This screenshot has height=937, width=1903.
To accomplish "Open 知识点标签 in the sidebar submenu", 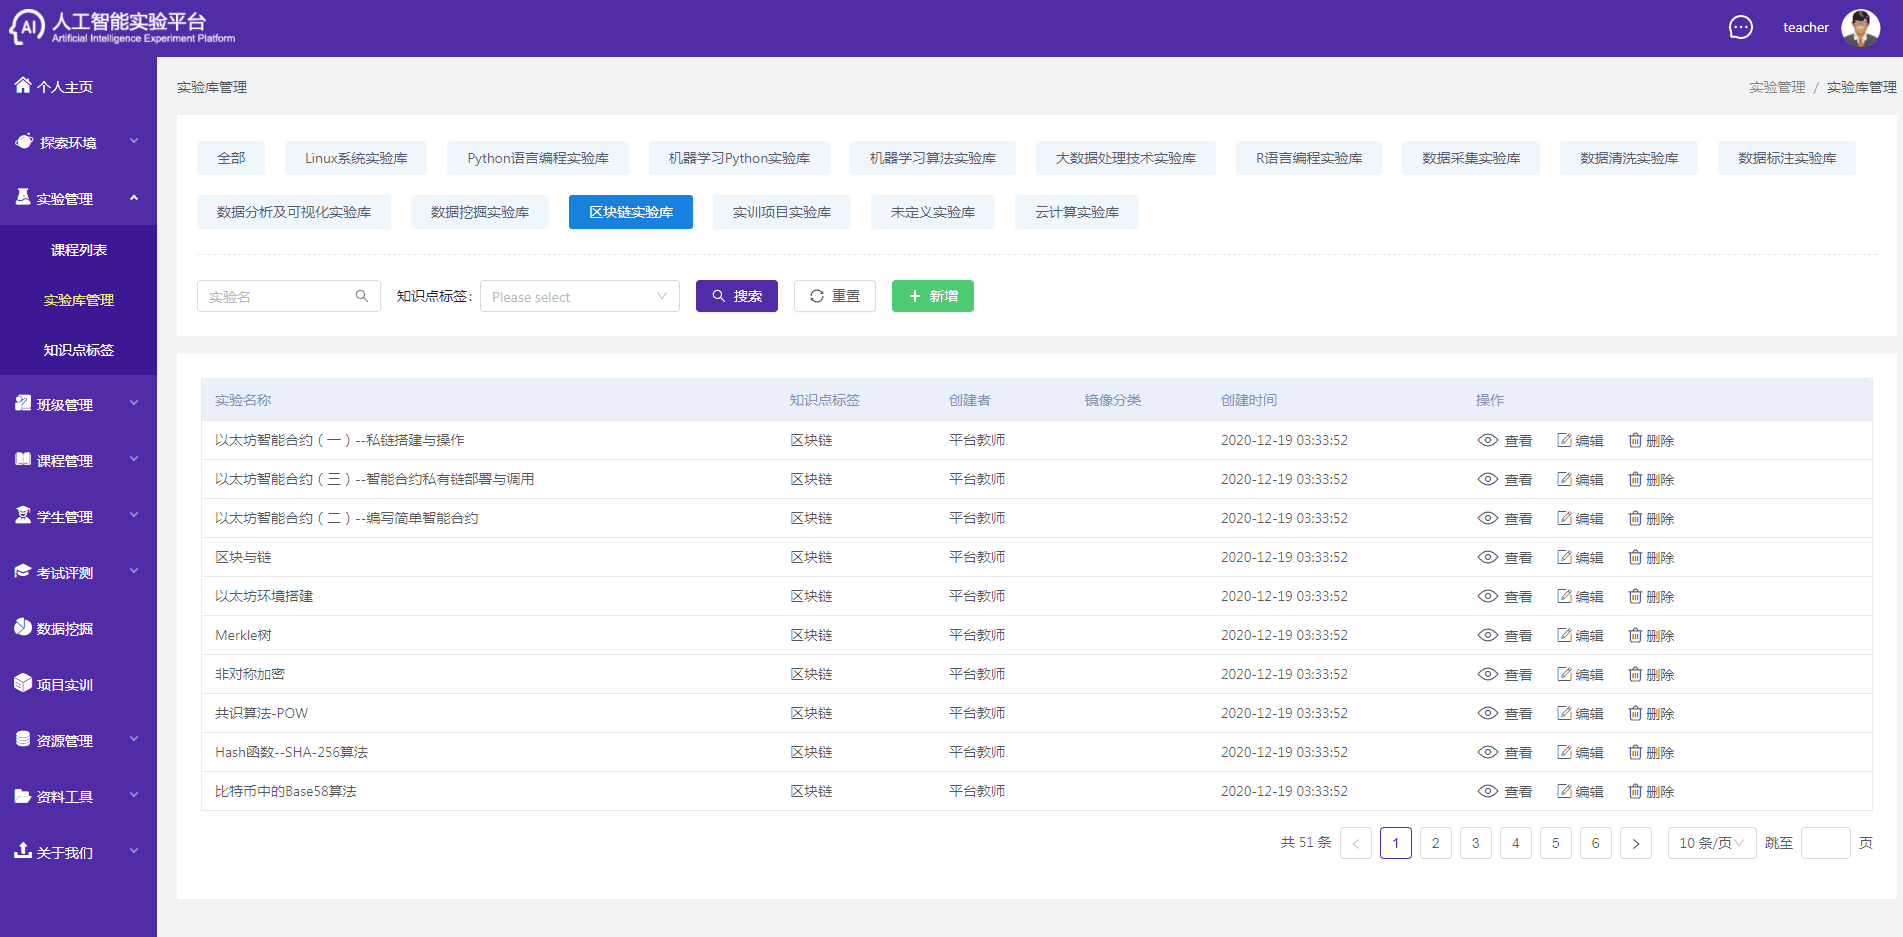I will pos(78,350).
